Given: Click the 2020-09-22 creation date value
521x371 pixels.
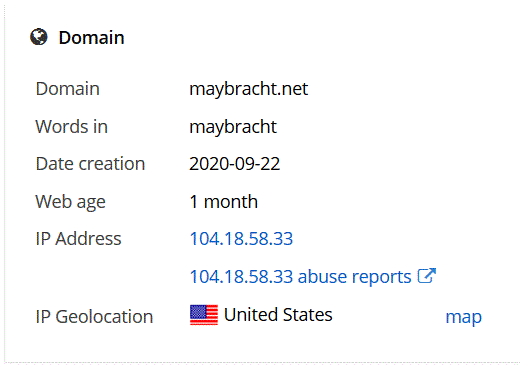Looking at the screenshot, I should (235, 164).
